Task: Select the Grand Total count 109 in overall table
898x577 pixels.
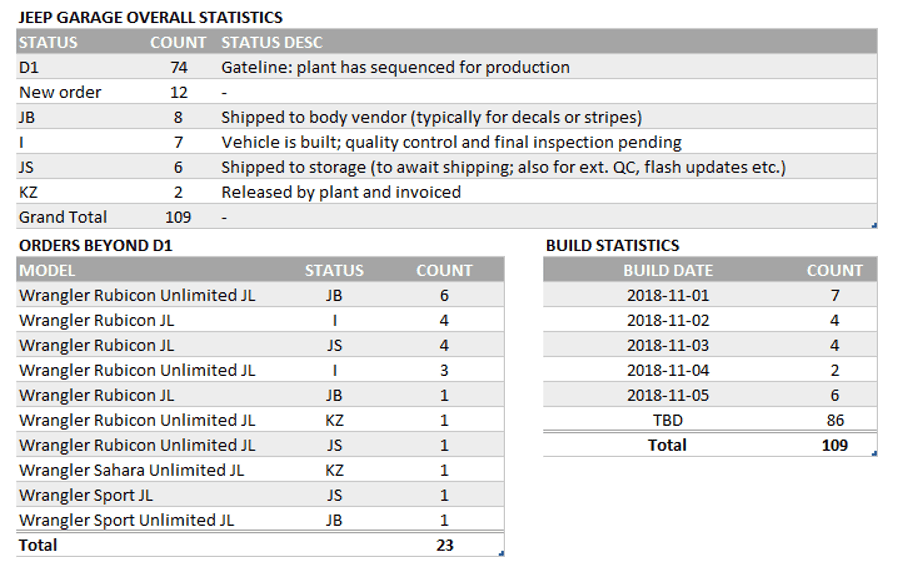Action: click(178, 218)
